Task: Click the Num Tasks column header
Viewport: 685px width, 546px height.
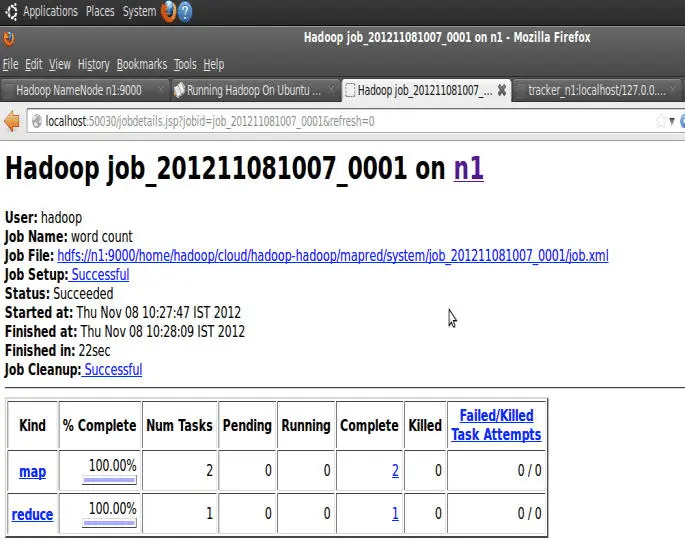Action: click(180, 425)
